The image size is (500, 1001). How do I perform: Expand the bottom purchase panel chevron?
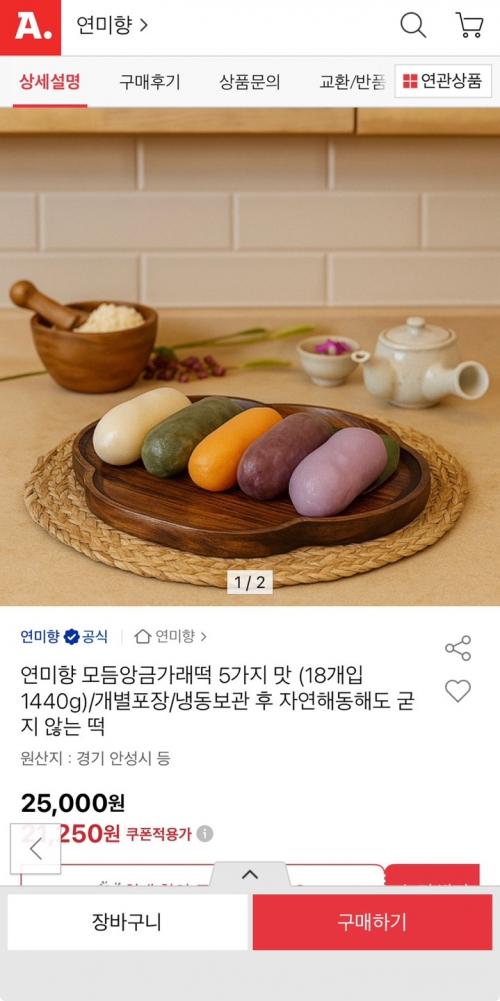point(250,875)
